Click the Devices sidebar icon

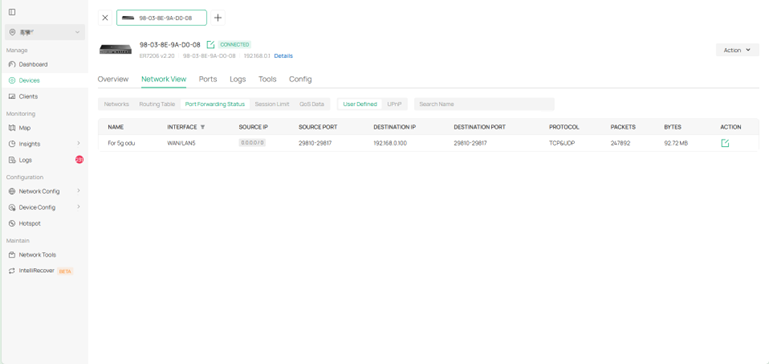12,80
